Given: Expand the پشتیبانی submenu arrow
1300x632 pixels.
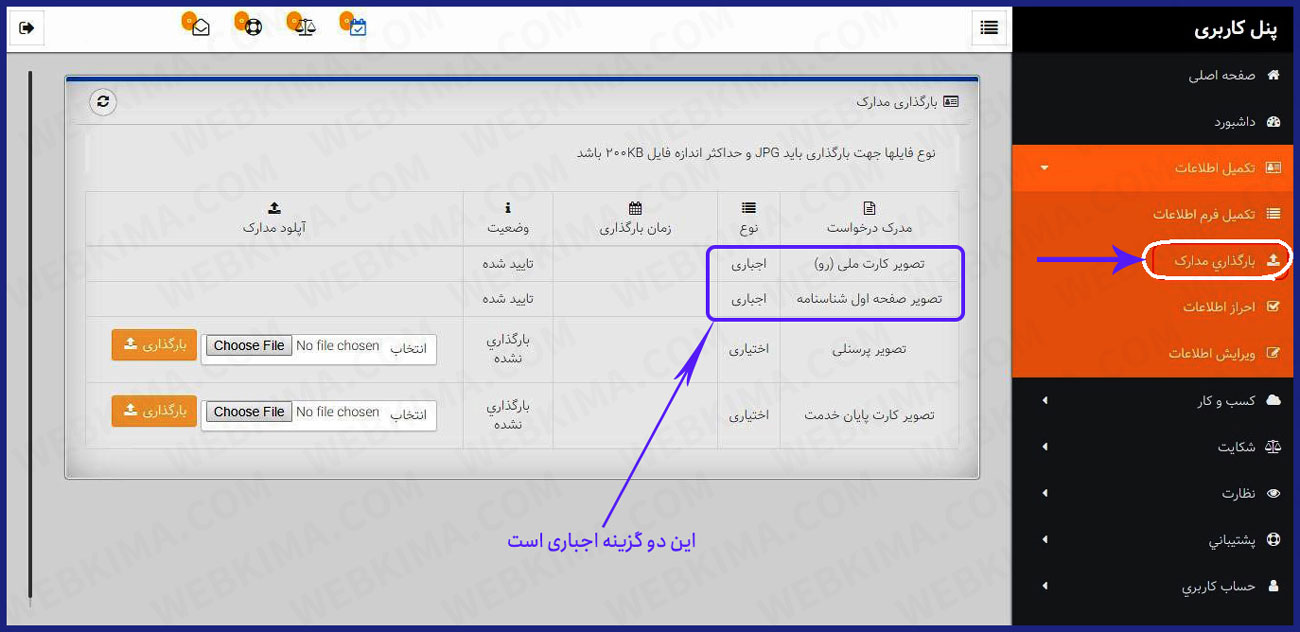Looking at the screenshot, I should [x=1045, y=540].
